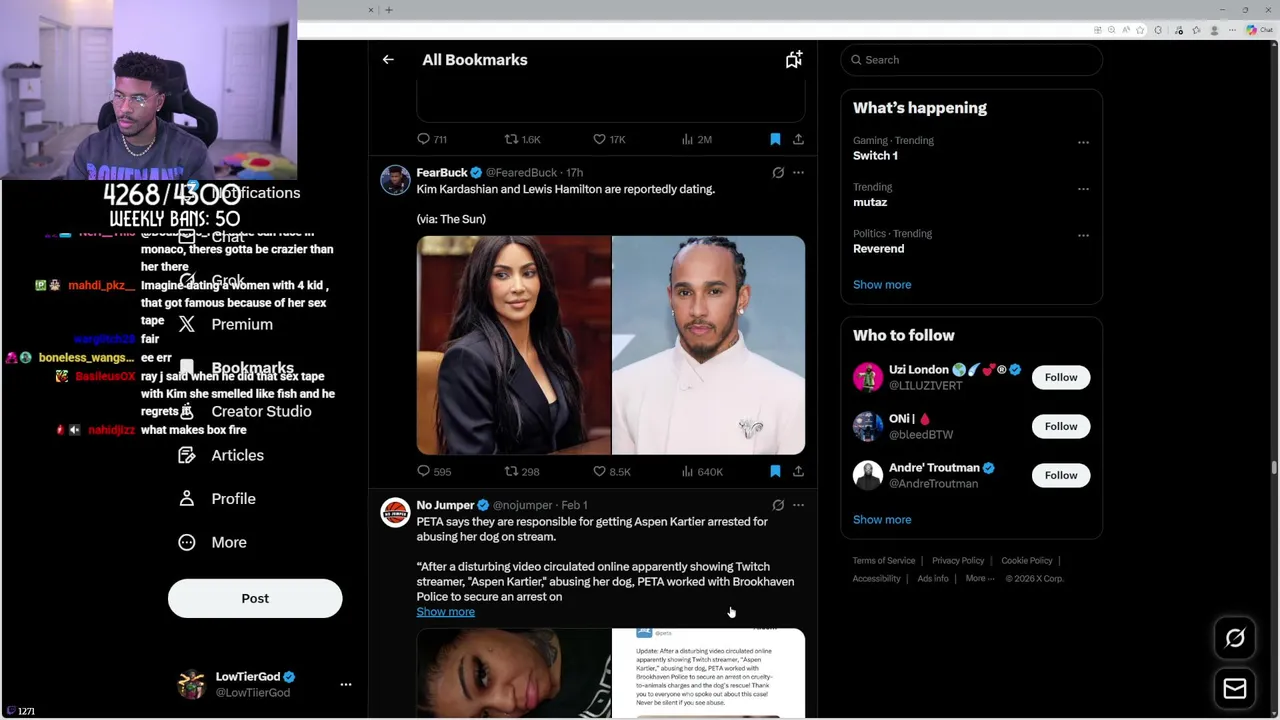Expand No Jumper post with Show more

click(445, 612)
